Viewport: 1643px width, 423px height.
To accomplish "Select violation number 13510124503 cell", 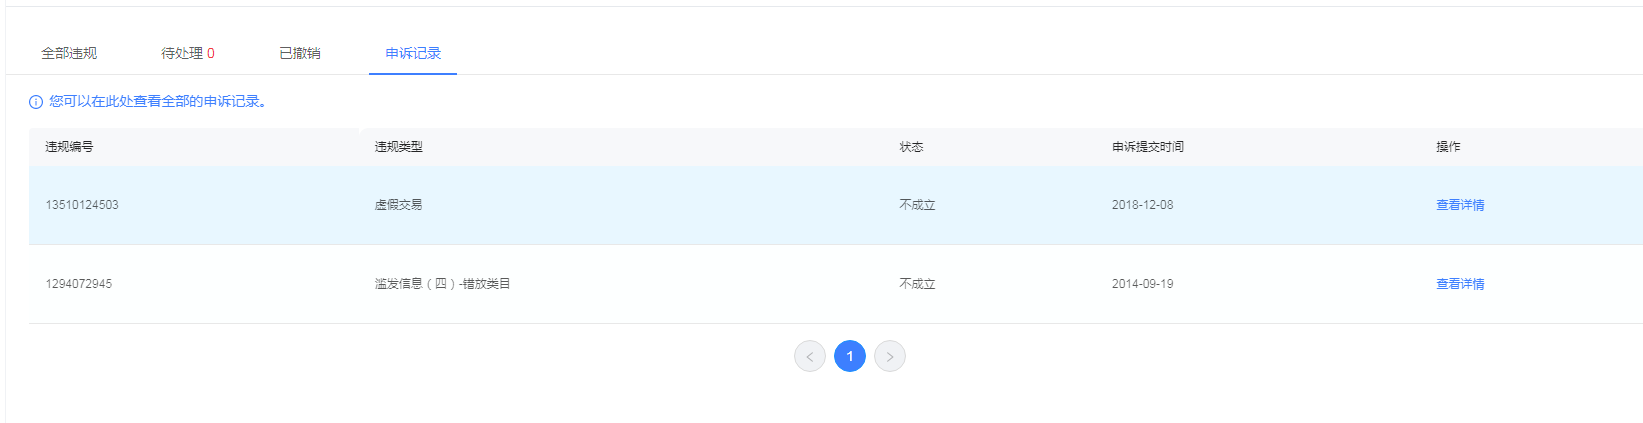I will tap(82, 205).
